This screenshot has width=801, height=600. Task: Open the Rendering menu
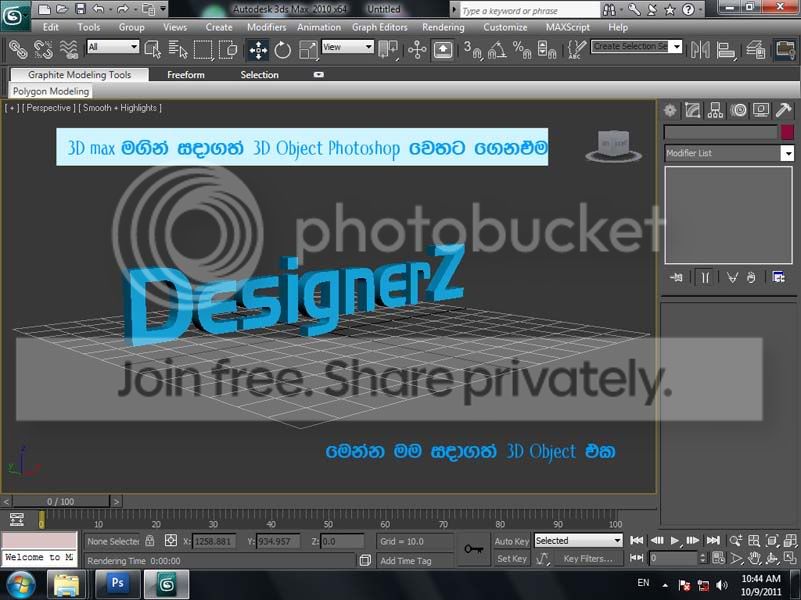click(443, 27)
